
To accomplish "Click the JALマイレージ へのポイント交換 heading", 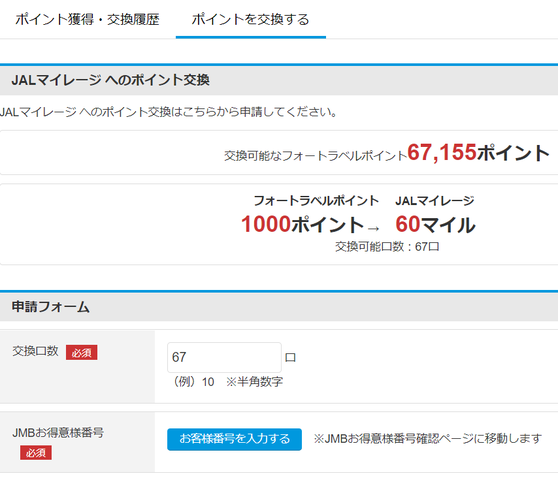I will [110, 80].
